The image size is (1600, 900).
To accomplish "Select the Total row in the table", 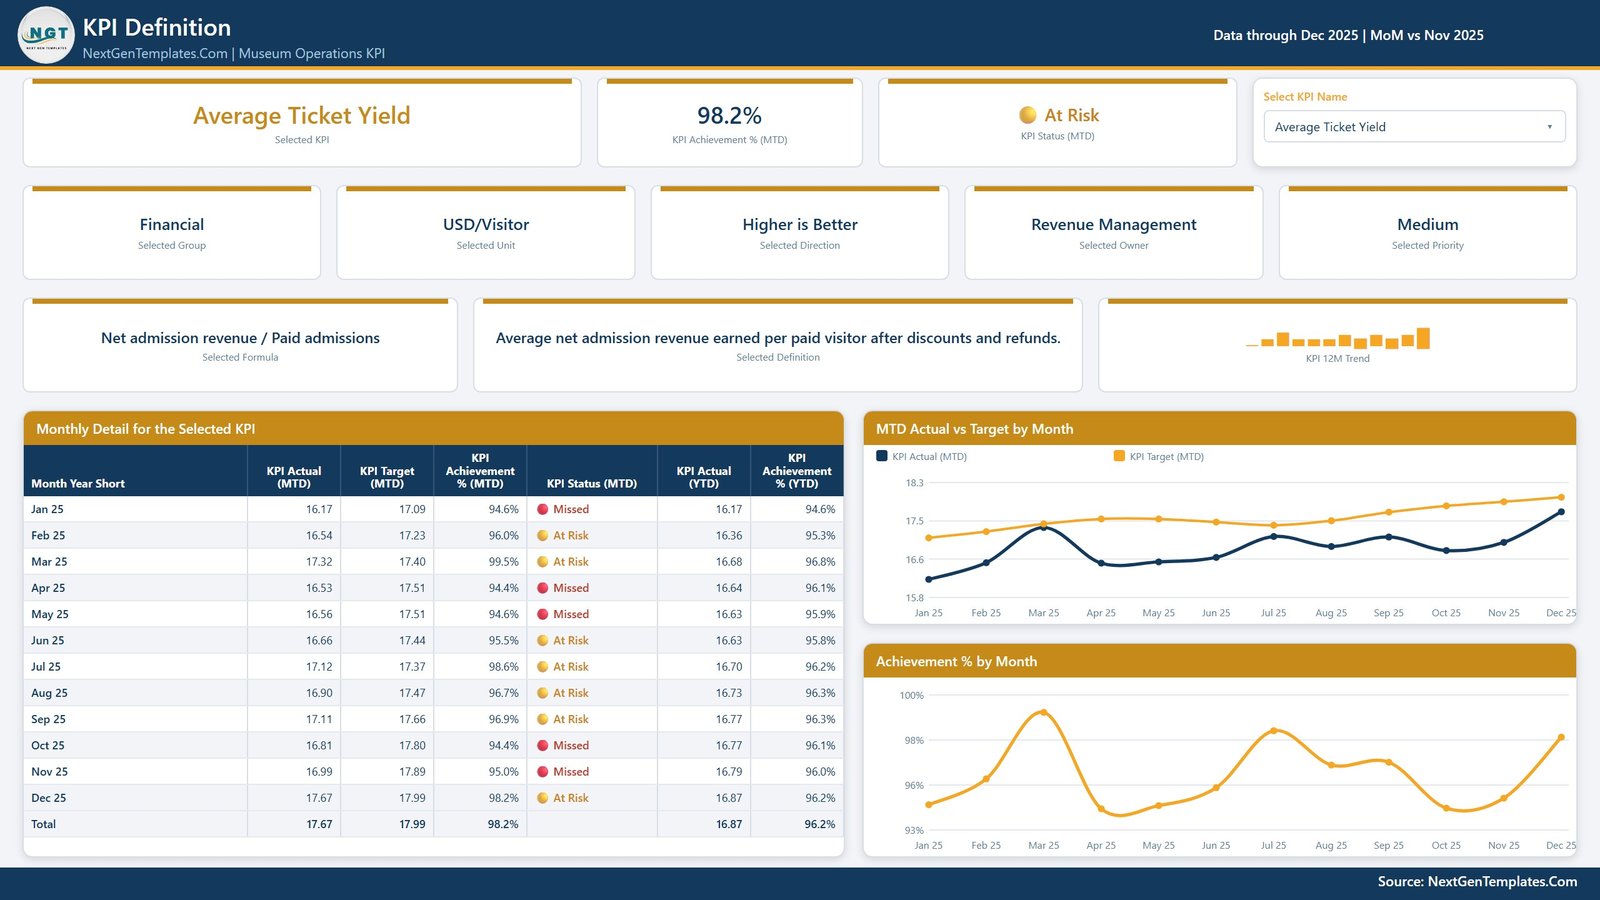I will pos(433,824).
